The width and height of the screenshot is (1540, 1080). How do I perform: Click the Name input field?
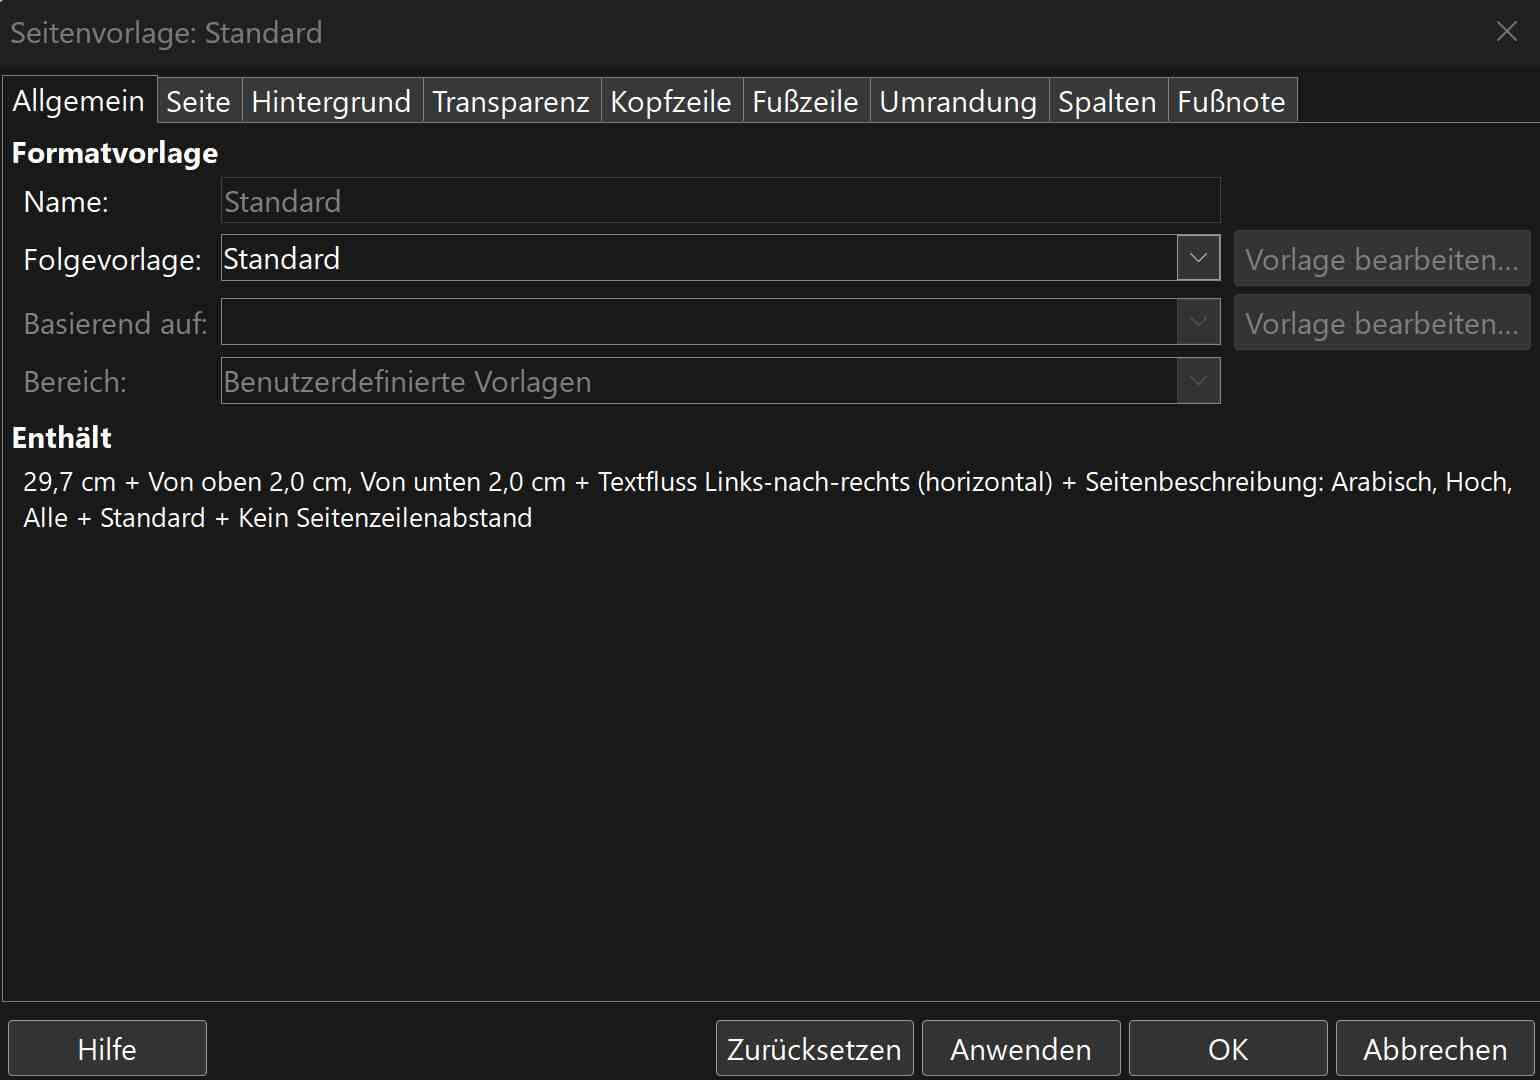720,200
